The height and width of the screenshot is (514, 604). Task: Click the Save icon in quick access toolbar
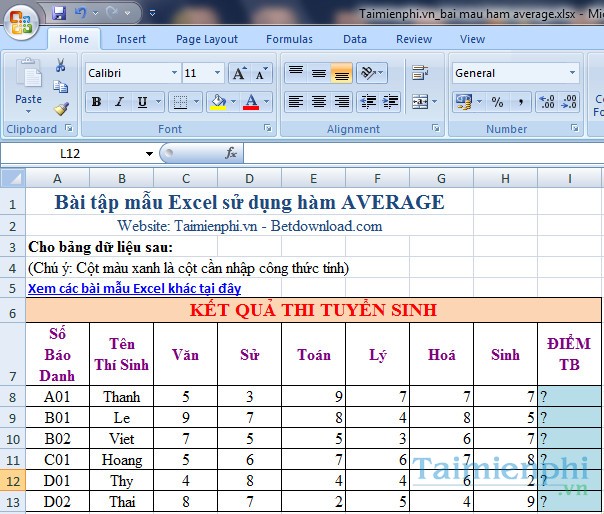(x=59, y=14)
